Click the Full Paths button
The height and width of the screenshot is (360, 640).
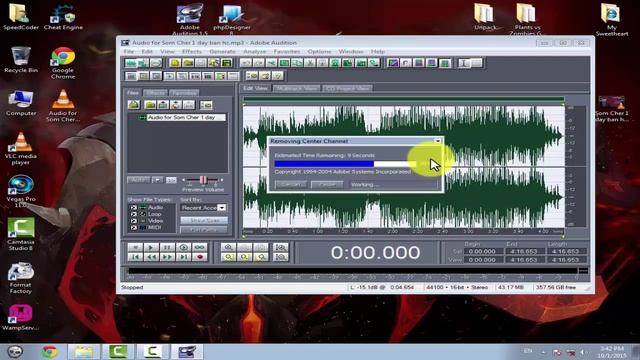click(204, 230)
